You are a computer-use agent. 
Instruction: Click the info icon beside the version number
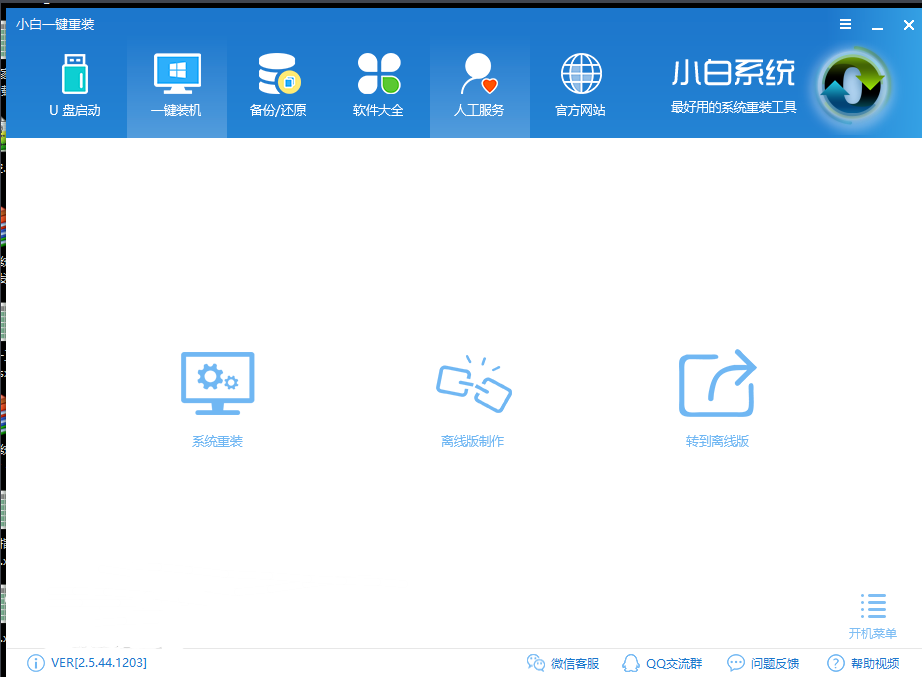(35, 662)
